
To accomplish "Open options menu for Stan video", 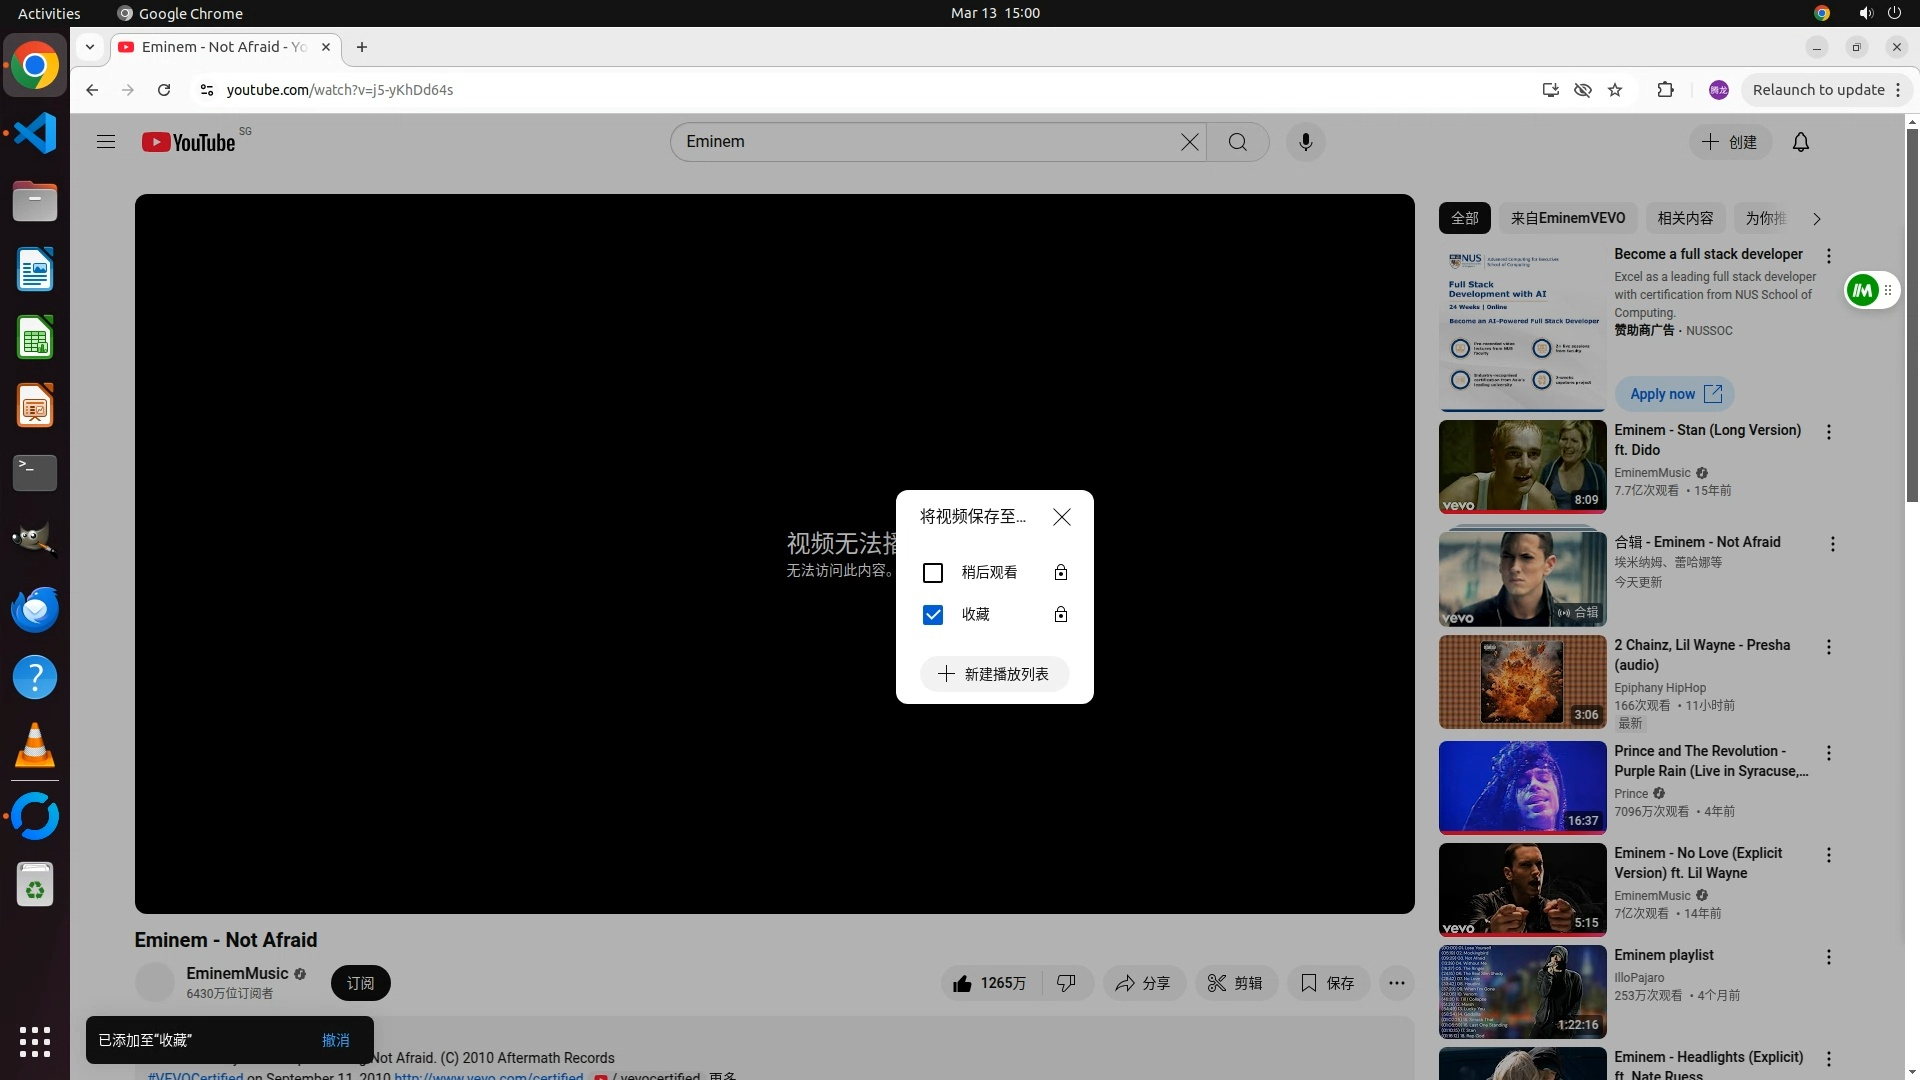I will pos(1828,432).
